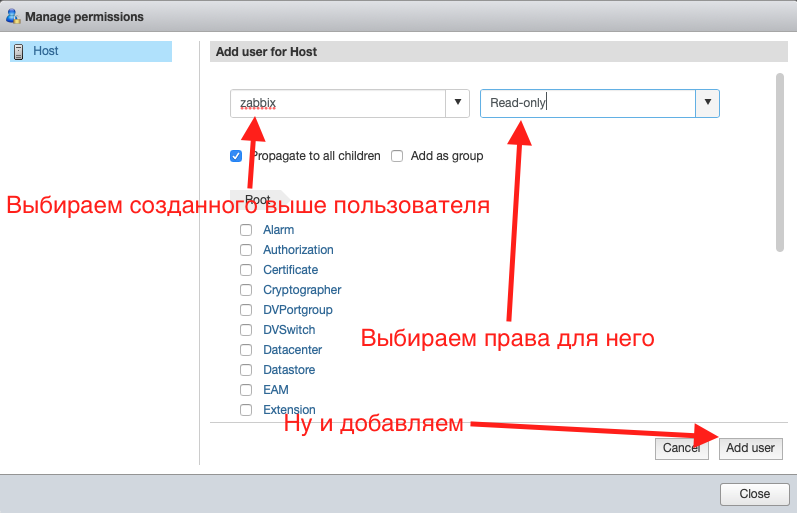Tick the Alarm privilege checkbox
797x513 pixels.
[x=246, y=230]
